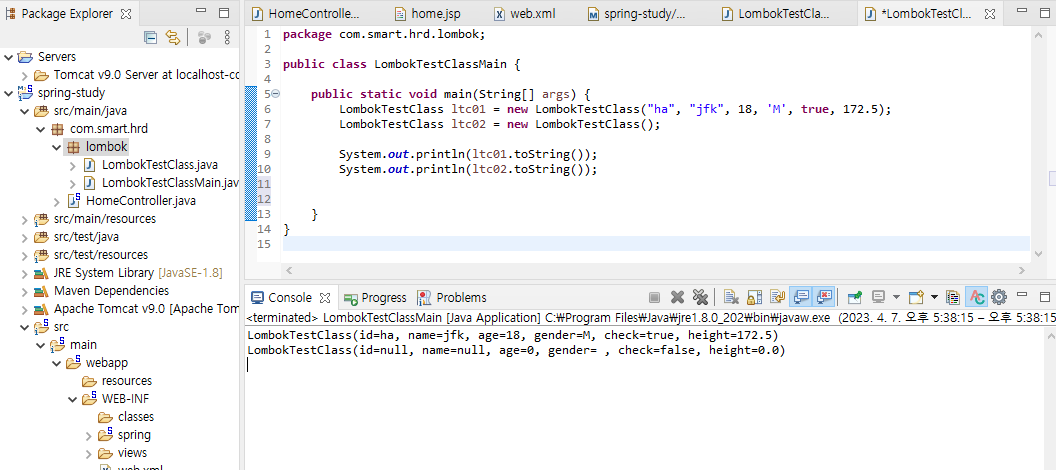Toggle show console on standard output
The width and height of the screenshot is (1056, 470).
click(x=801, y=297)
